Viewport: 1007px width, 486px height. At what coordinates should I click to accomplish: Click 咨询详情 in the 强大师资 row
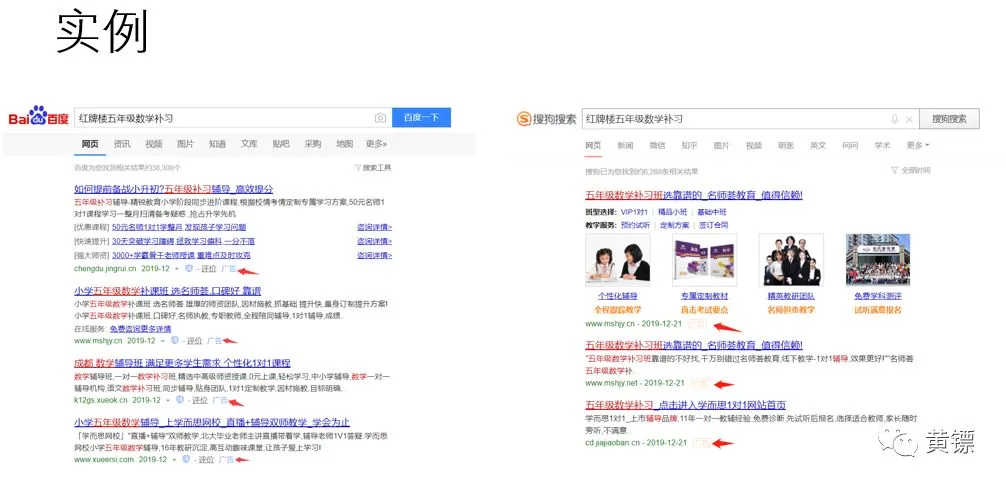point(374,255)
